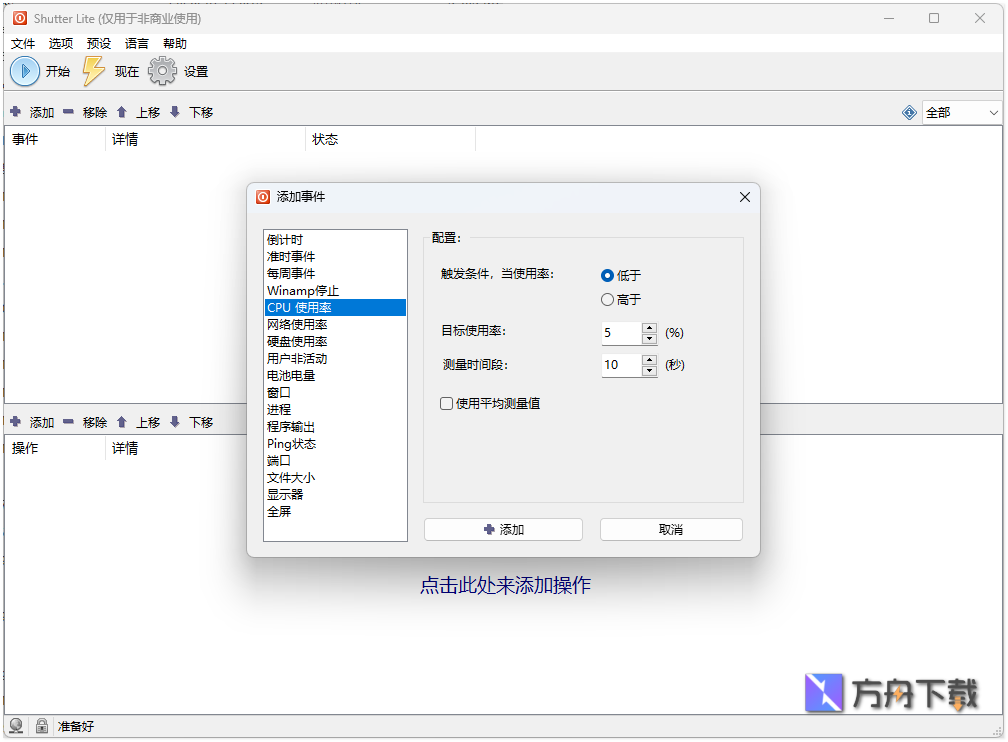Click the 添加 plus icon in event toolbar
The image size is (1008, 742).
[15, 112]
